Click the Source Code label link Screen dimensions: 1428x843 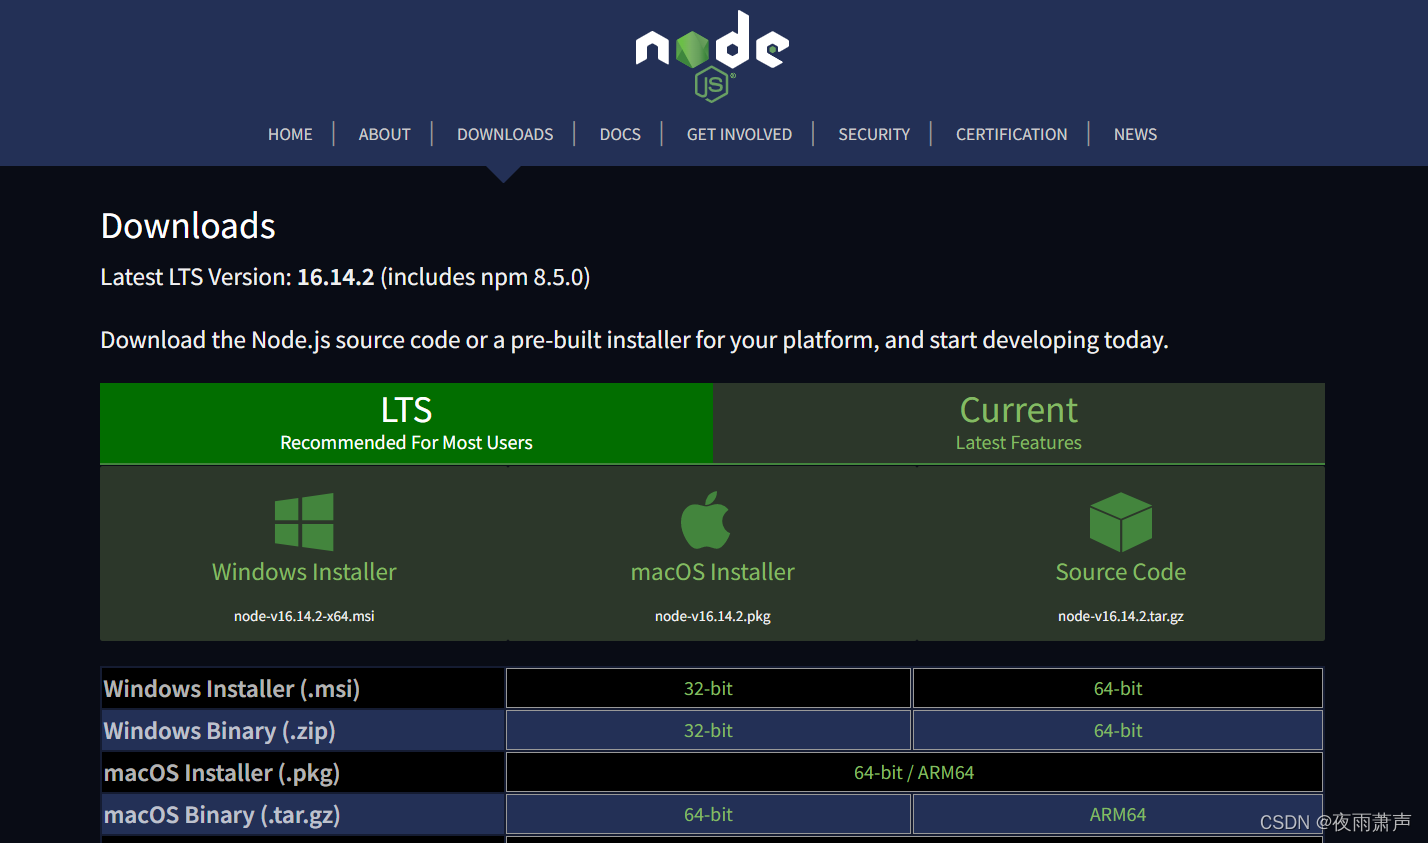1121,572
